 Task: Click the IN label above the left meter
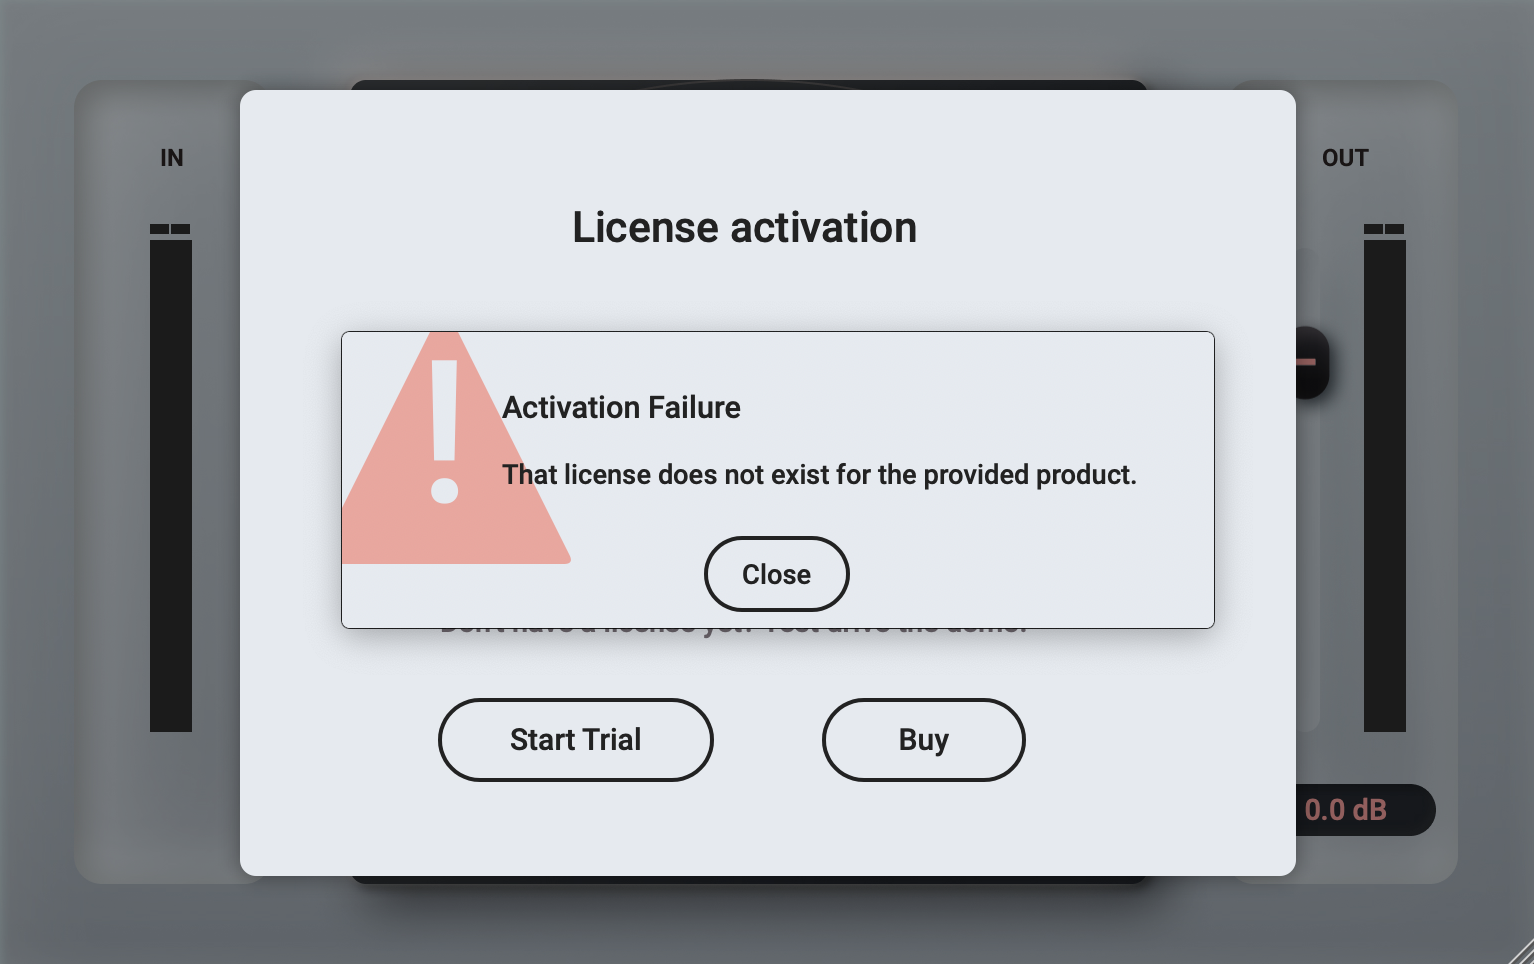pos(171,157)
